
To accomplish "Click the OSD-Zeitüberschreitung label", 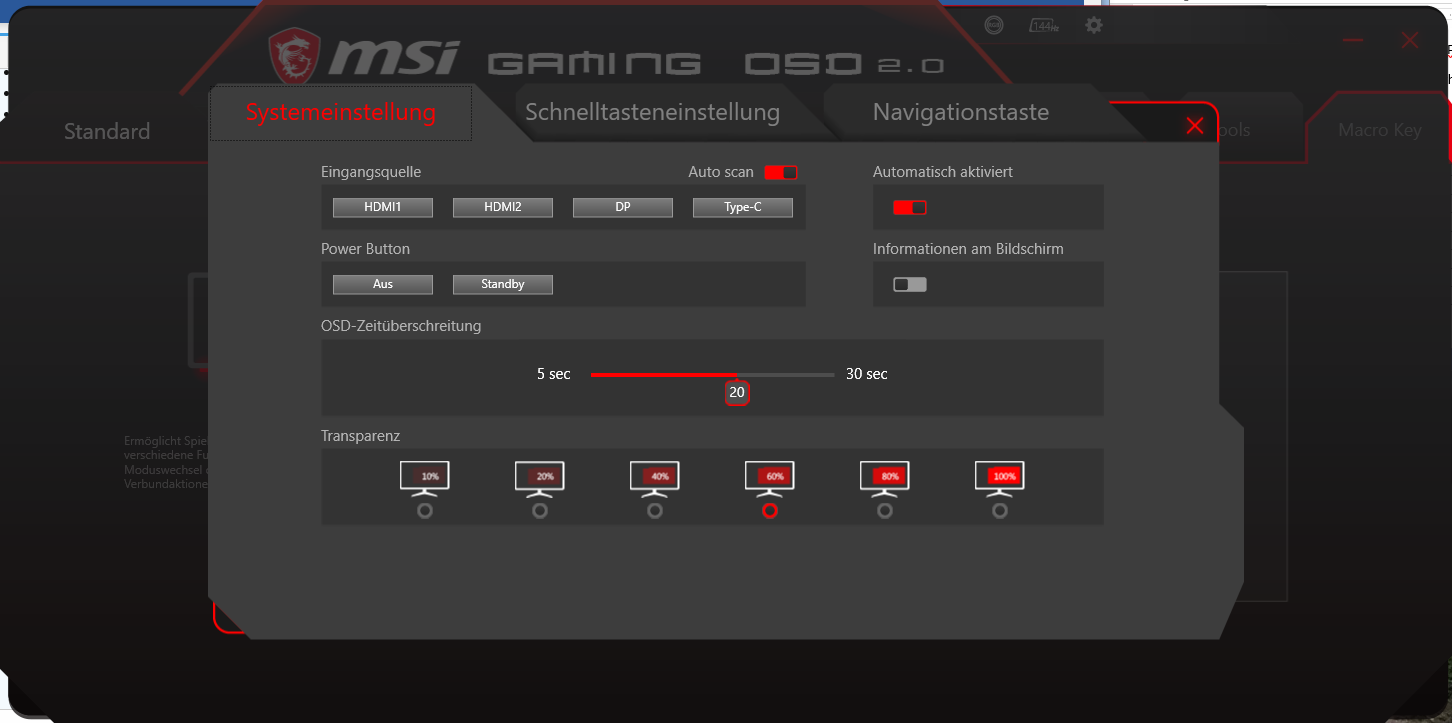I will tap(401, 326).
